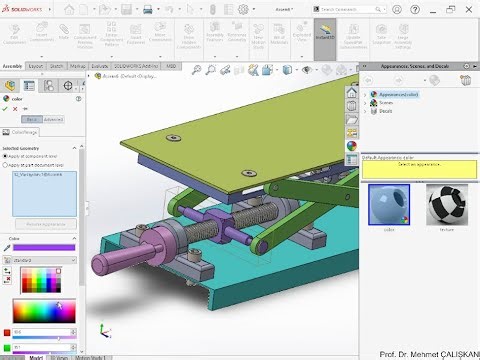
Task: Click the Assembly Features tool
Action: click(x=215, y=32)
